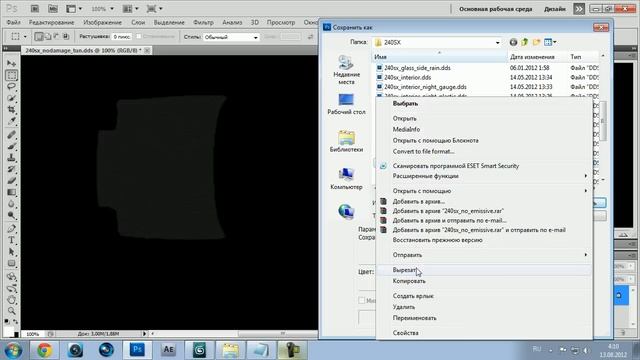640x360 pixels.
Task: Select the Gradient tool
Action: pos(11,192)
